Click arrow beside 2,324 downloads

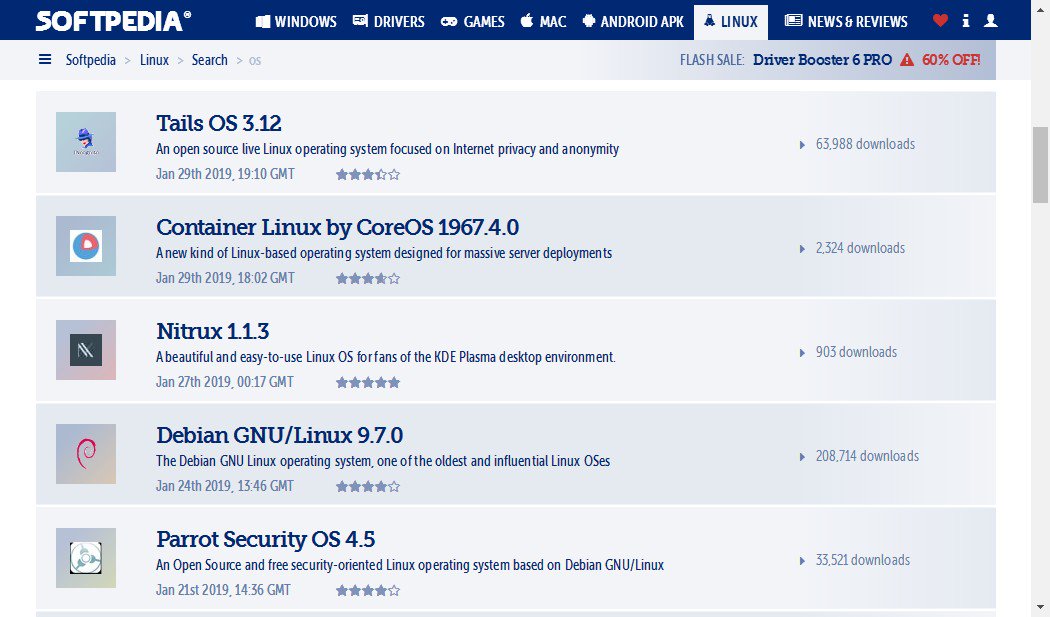802,249
